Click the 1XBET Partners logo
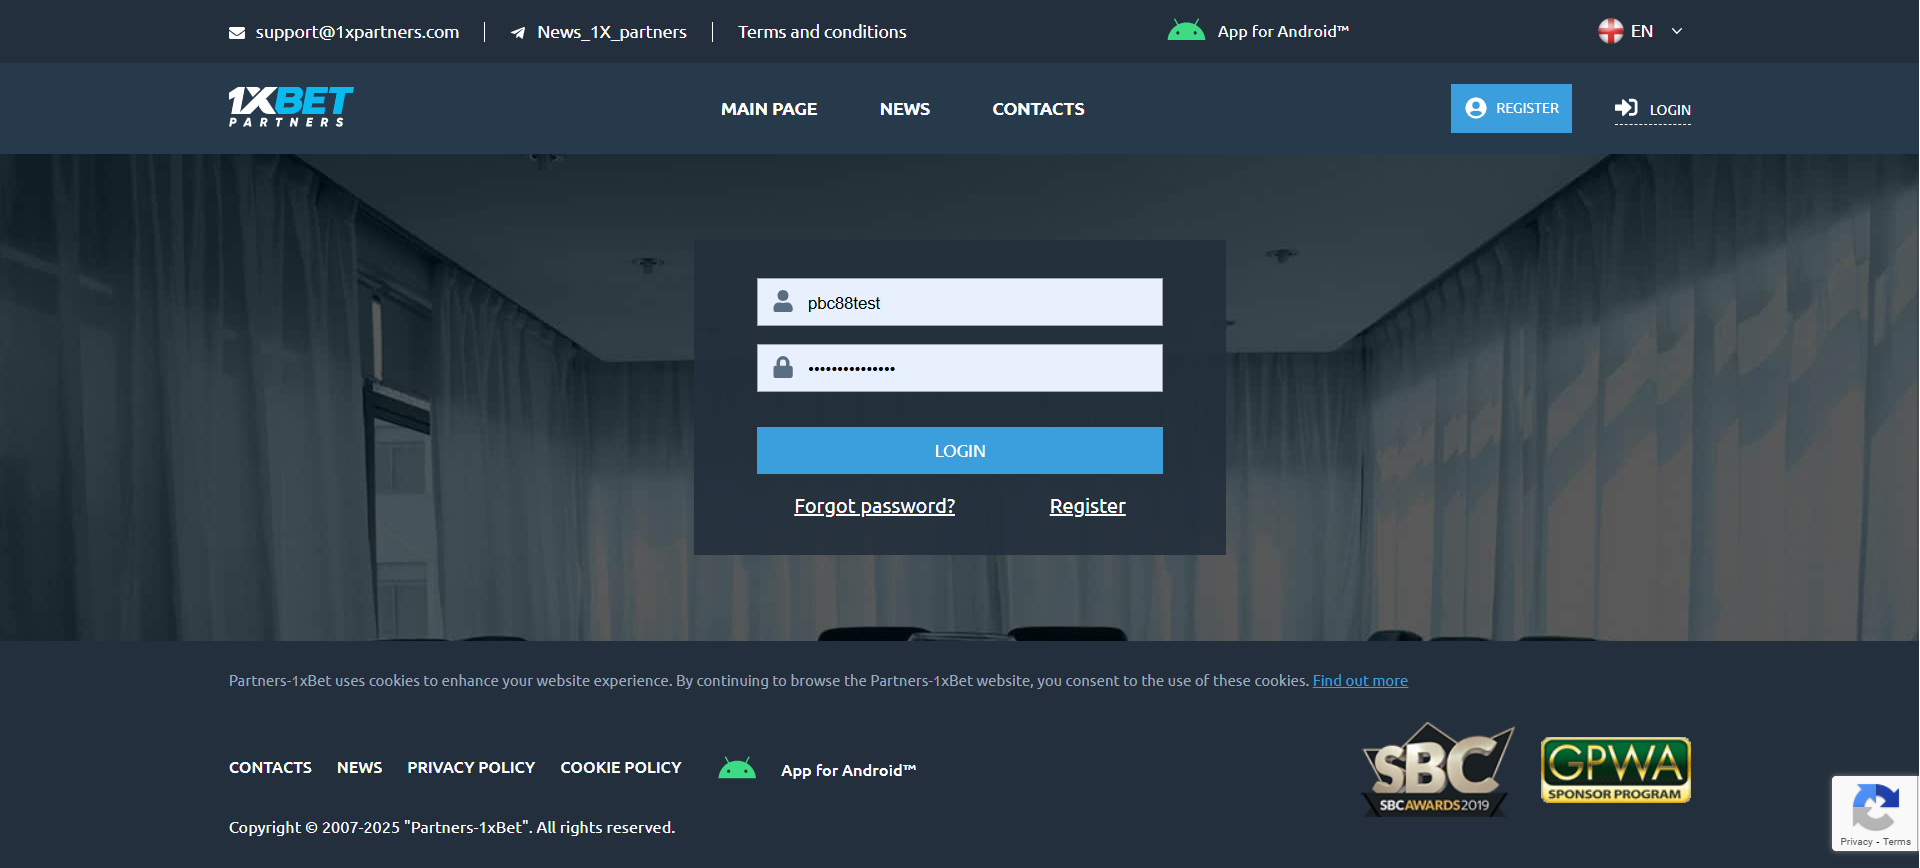 (291, 106)
